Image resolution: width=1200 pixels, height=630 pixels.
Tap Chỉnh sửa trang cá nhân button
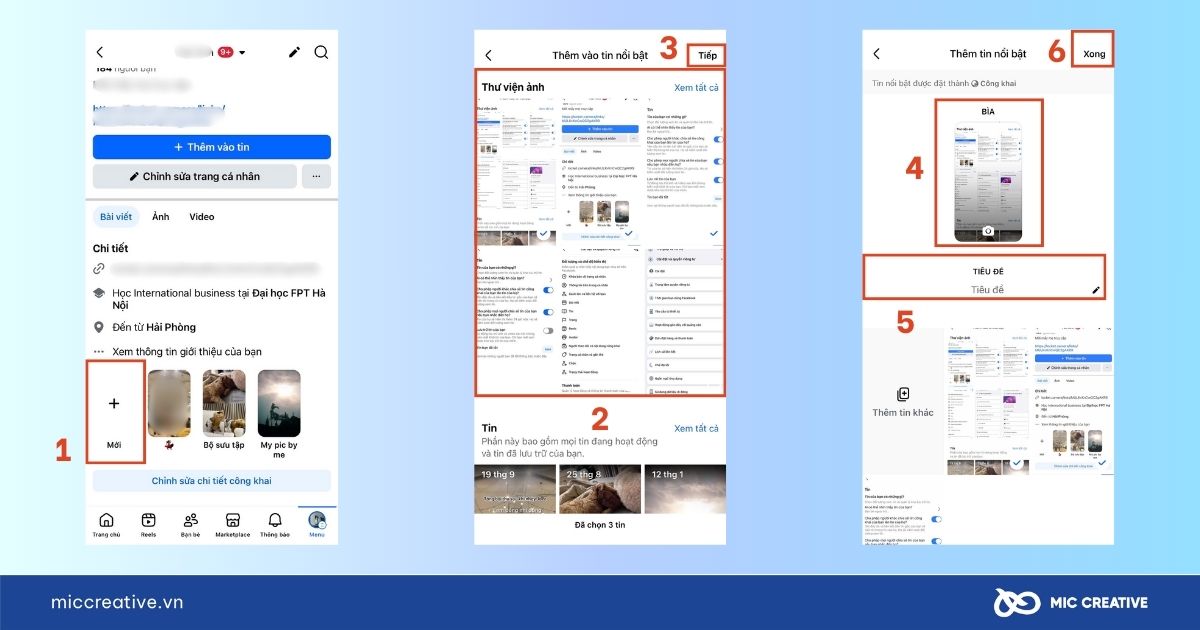(195, 176)
